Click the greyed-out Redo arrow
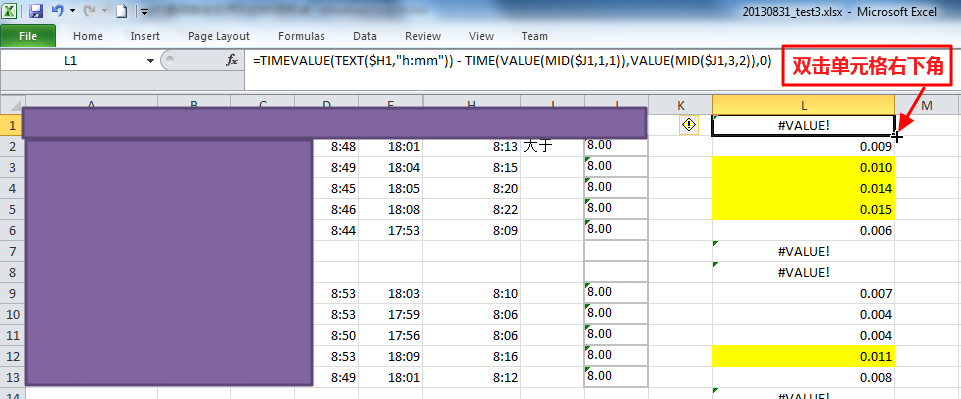 point(89,10)
